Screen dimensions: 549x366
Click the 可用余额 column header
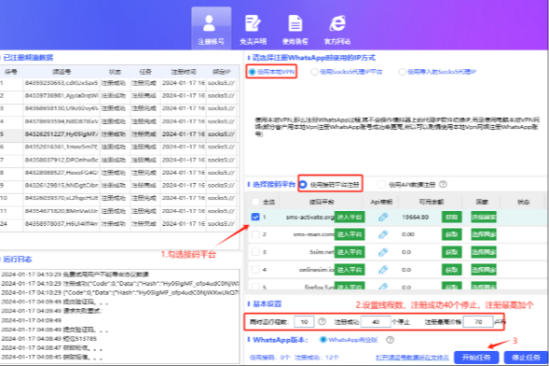(x=431, y=202)
